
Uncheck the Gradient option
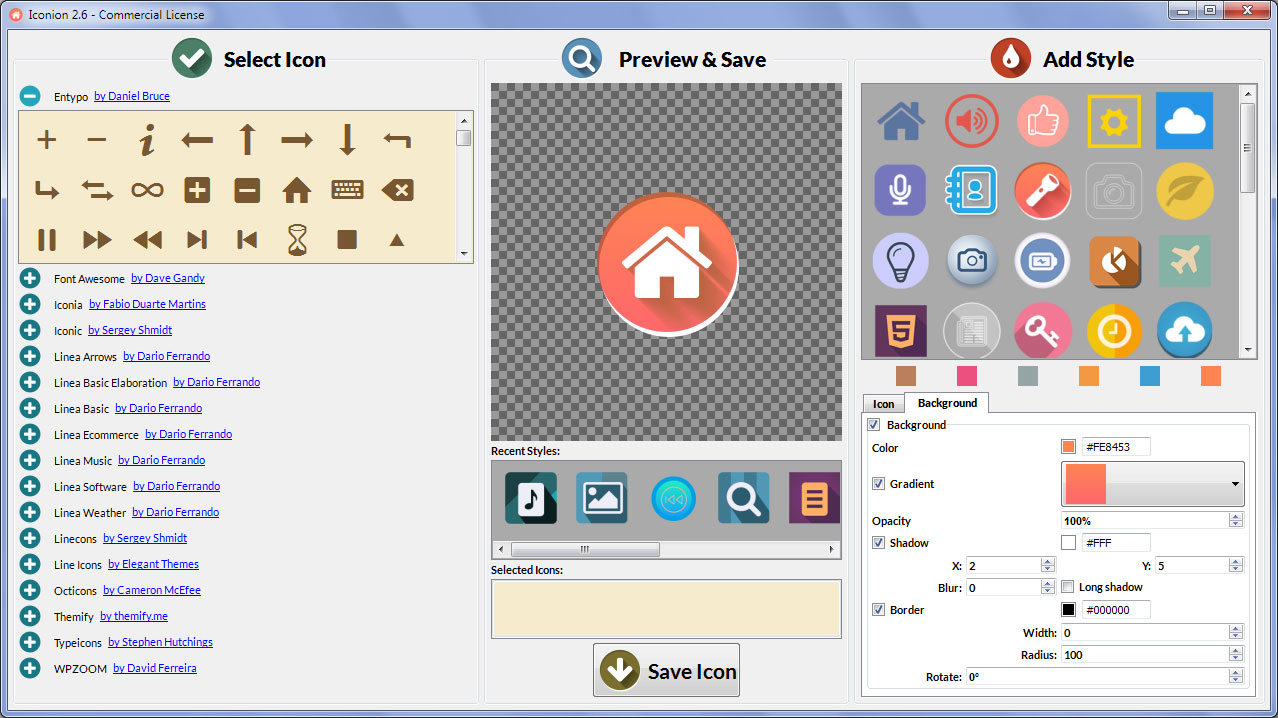tap(878, 484)
